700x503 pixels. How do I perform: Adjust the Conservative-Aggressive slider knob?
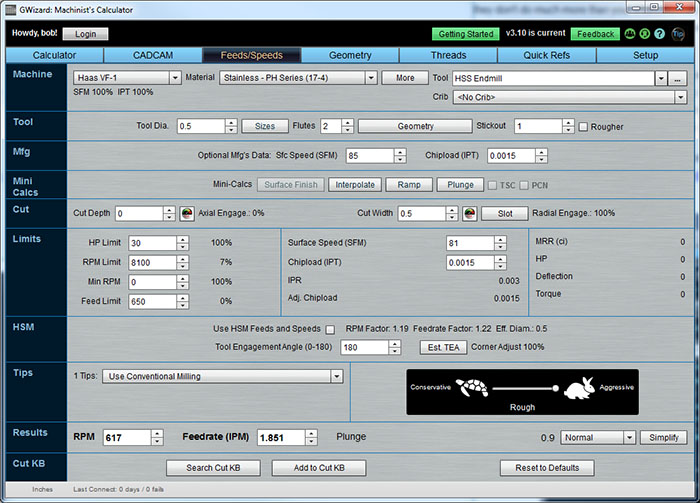[x=555, y=388]
